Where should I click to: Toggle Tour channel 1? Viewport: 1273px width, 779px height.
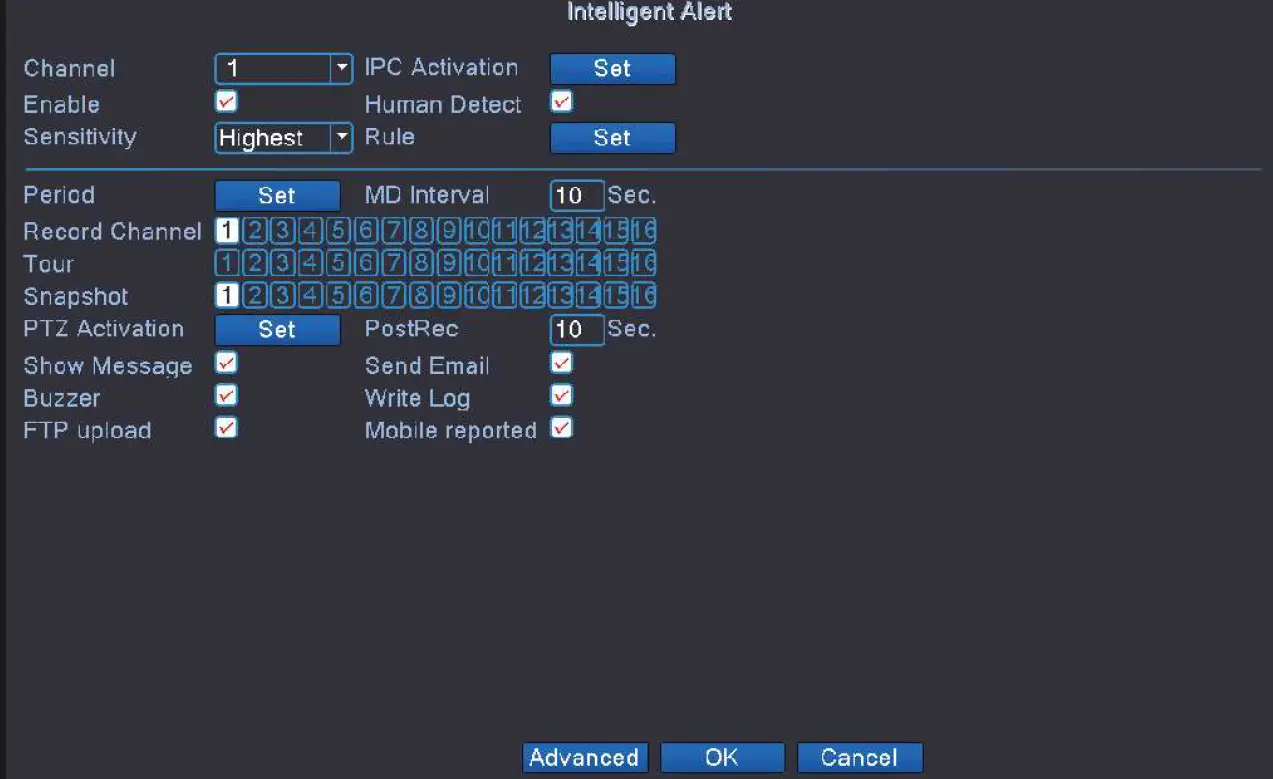click(x=227, y=264)
